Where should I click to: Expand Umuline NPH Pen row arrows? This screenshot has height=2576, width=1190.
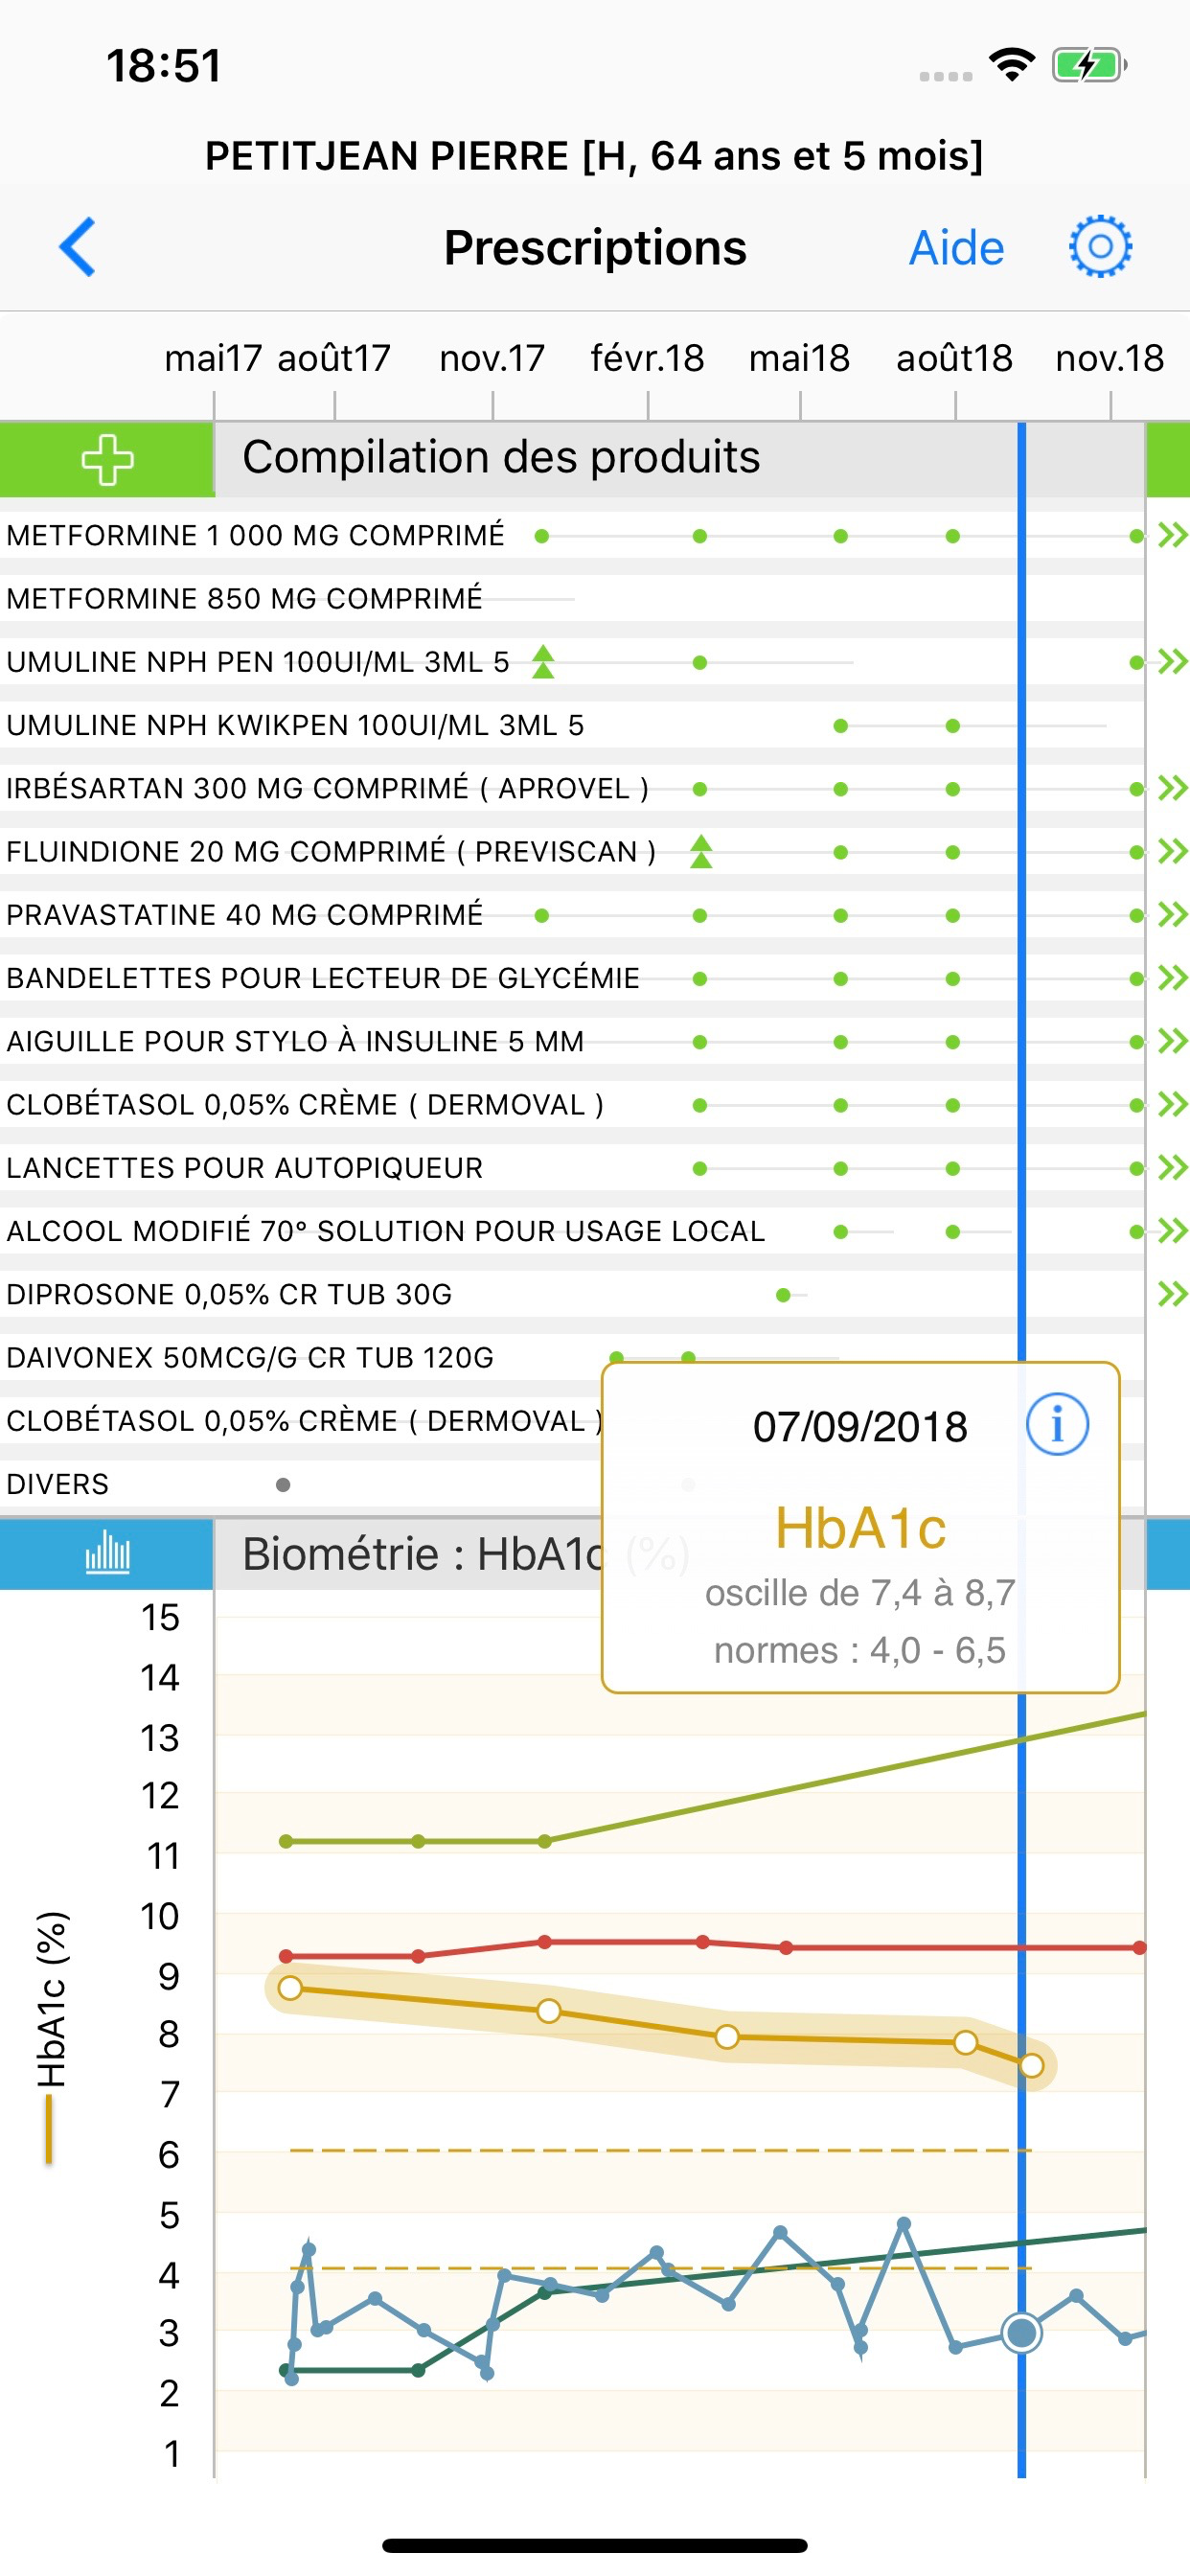coord(1172,662)
